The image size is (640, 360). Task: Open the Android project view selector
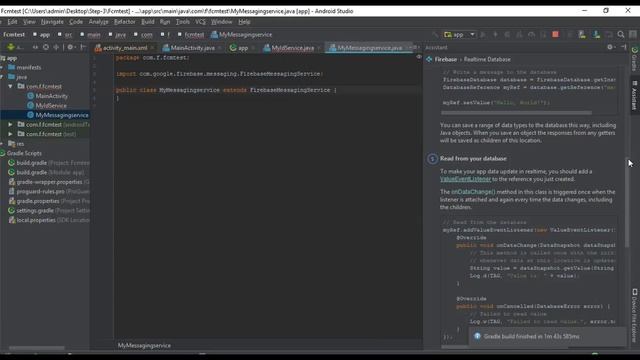coord(16,47)
